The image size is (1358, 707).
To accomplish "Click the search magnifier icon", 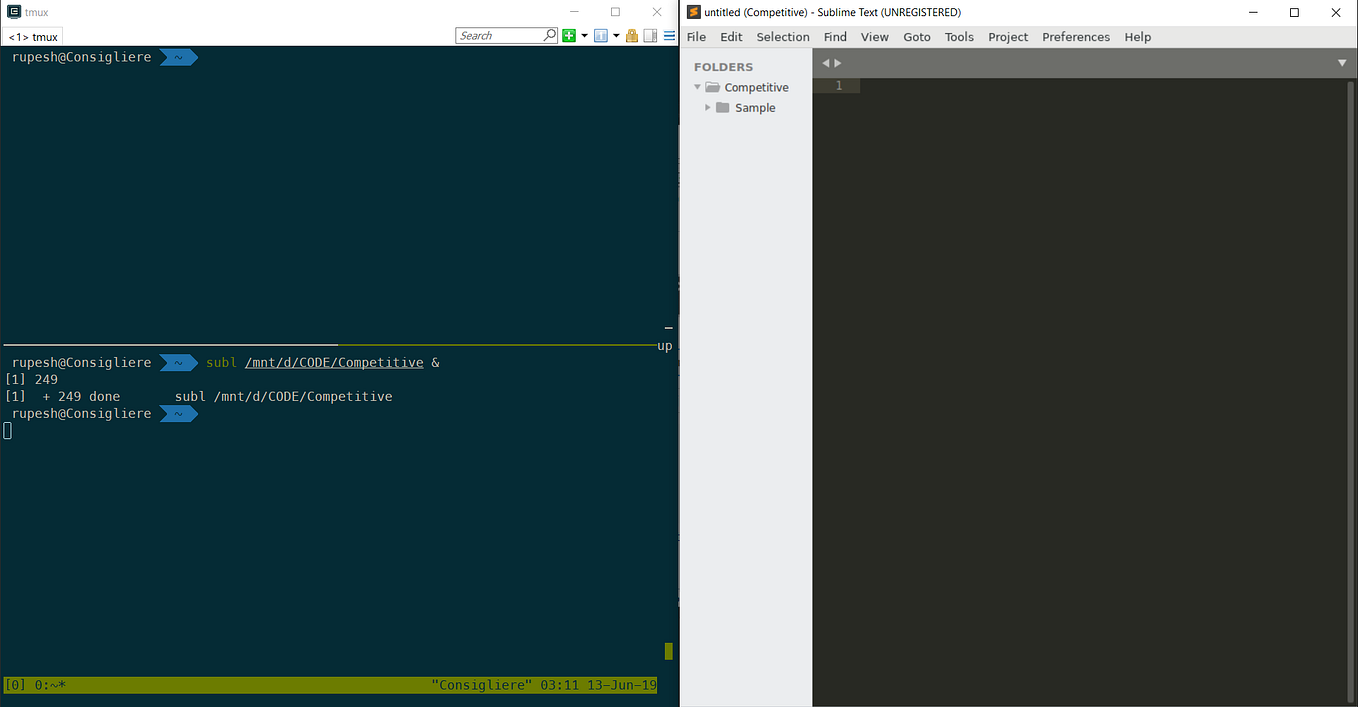I will [549, 35].
